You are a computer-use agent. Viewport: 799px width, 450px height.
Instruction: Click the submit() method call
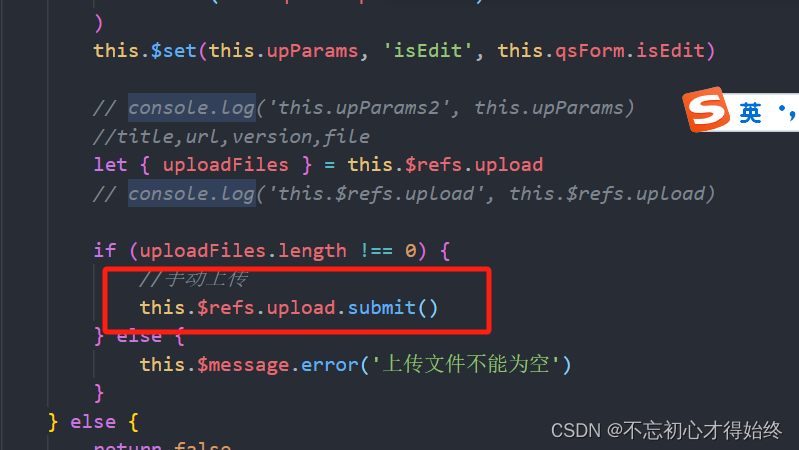[392, 307]
